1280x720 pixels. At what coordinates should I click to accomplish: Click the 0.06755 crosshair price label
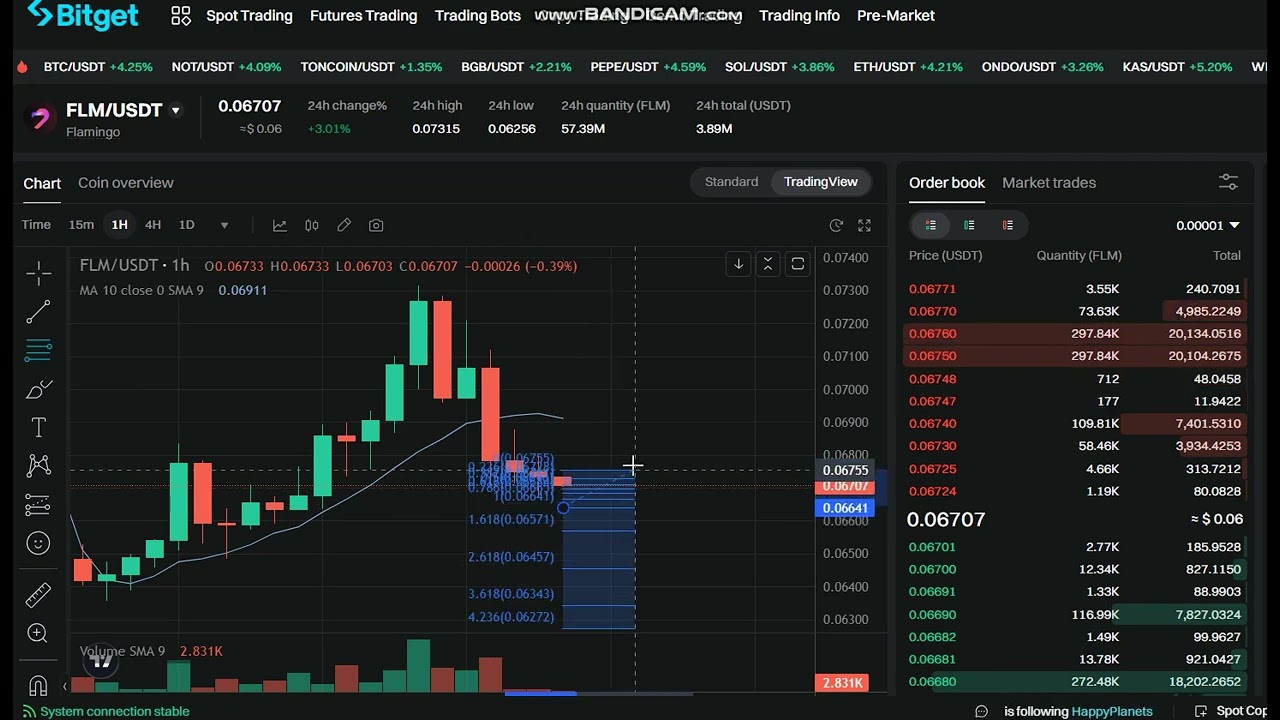click(845, 470)
